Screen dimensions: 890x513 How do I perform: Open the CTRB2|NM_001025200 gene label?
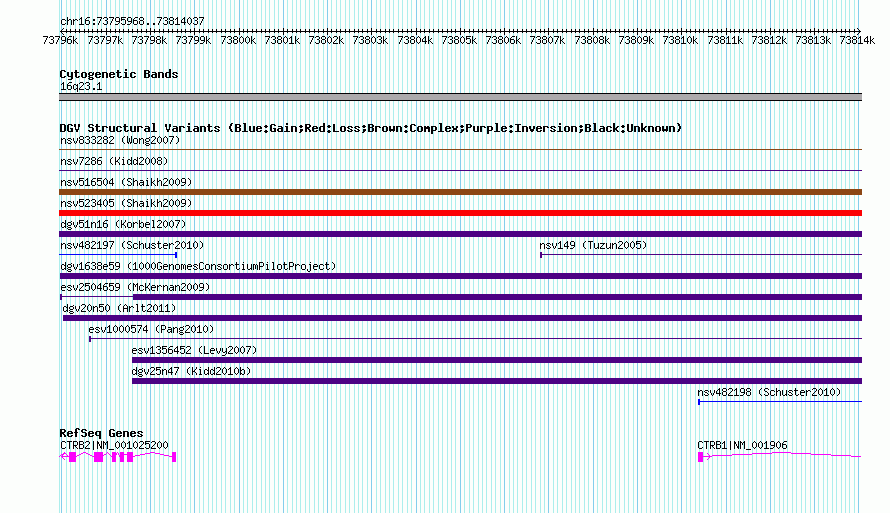click(114, 445)
